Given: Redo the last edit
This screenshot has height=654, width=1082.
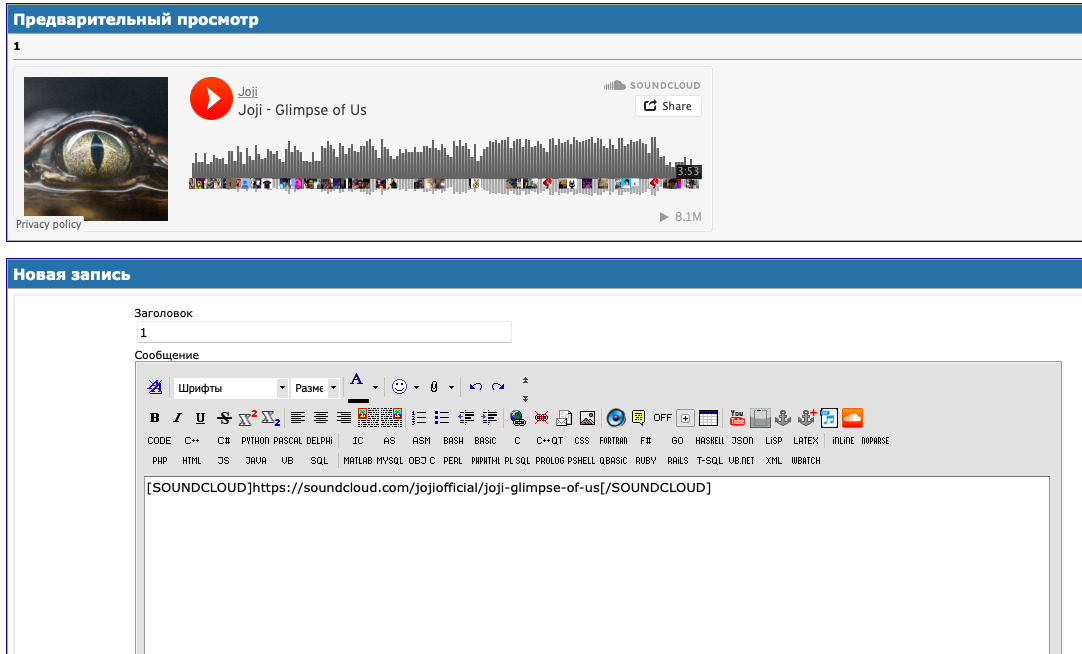Looking at the screenshot, I should (498, 387).
